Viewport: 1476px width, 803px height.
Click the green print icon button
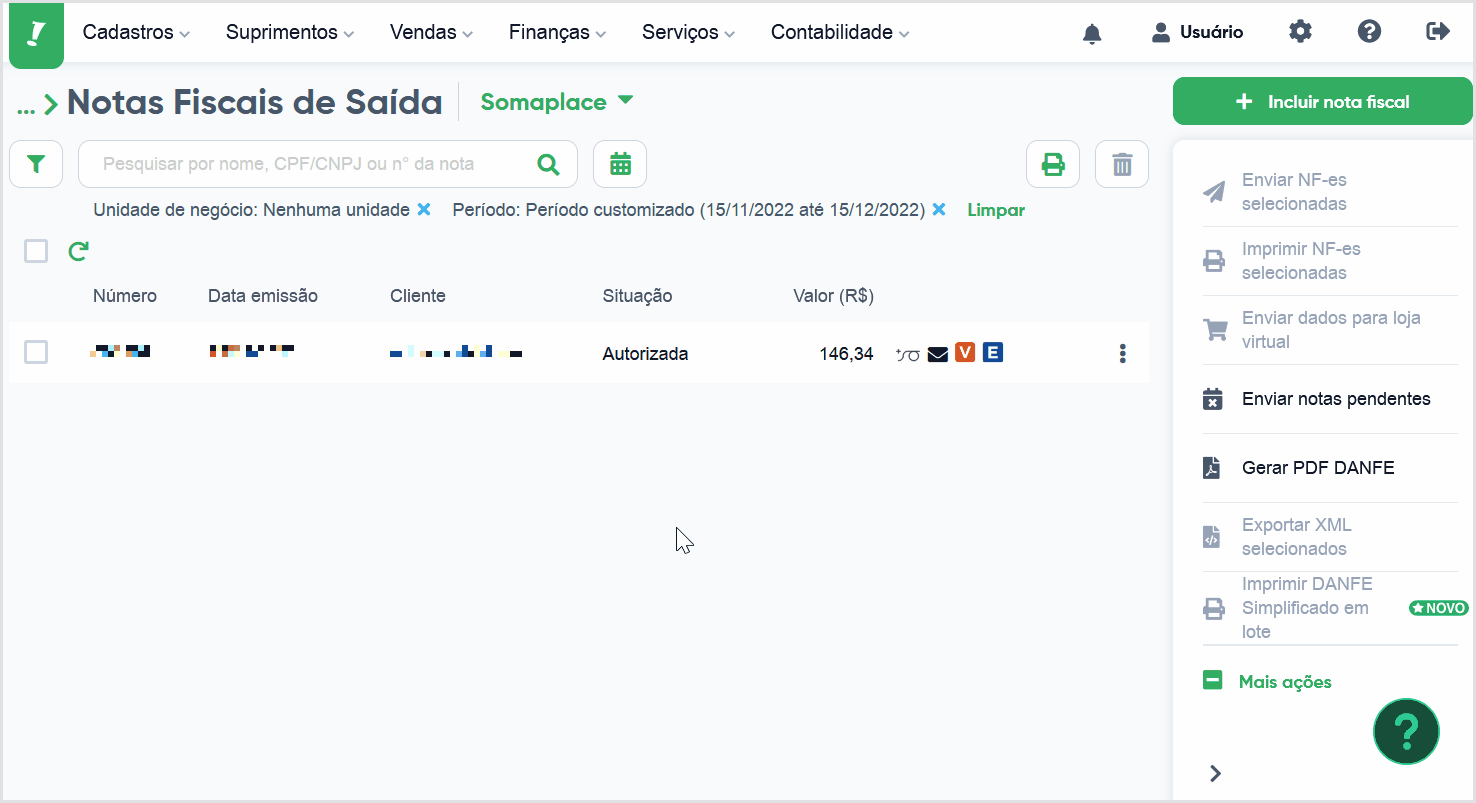click(x=1053, y=164)
